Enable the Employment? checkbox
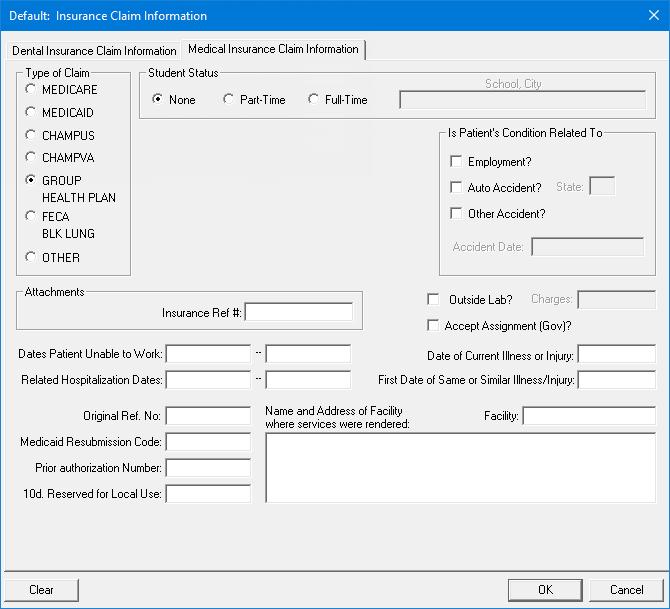670x609 pixels. pyautogui.click(x=457, y=162)
